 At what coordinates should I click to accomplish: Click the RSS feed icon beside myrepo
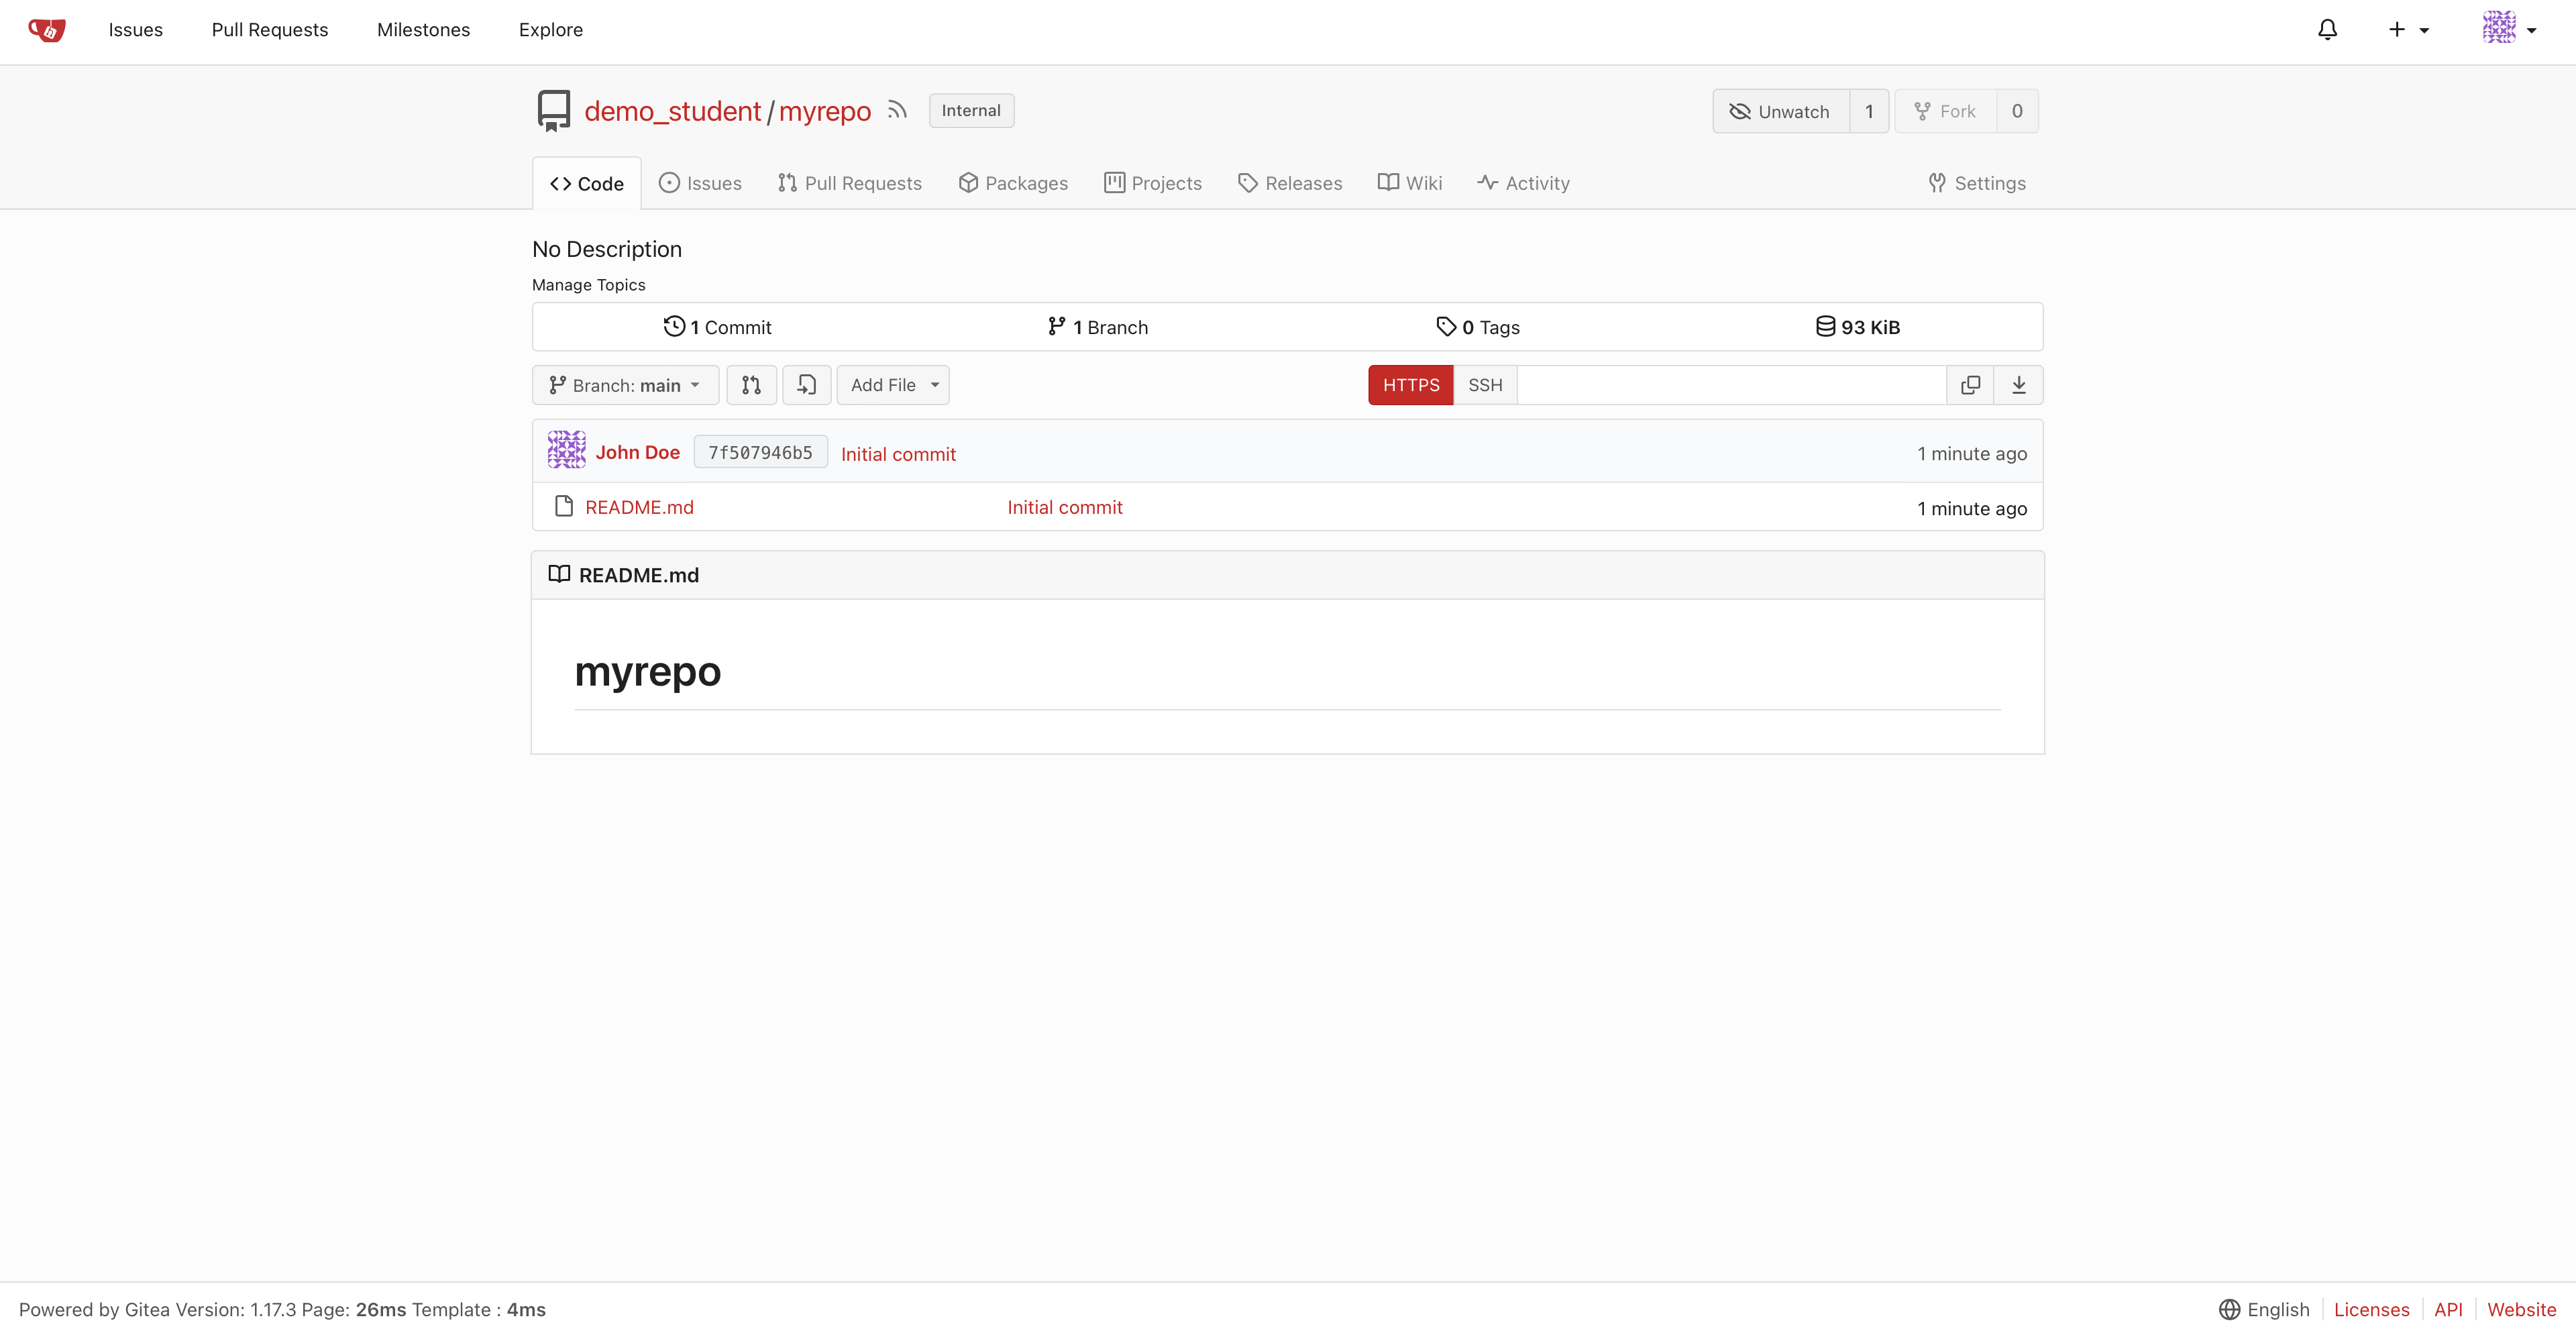click(897, 110)
